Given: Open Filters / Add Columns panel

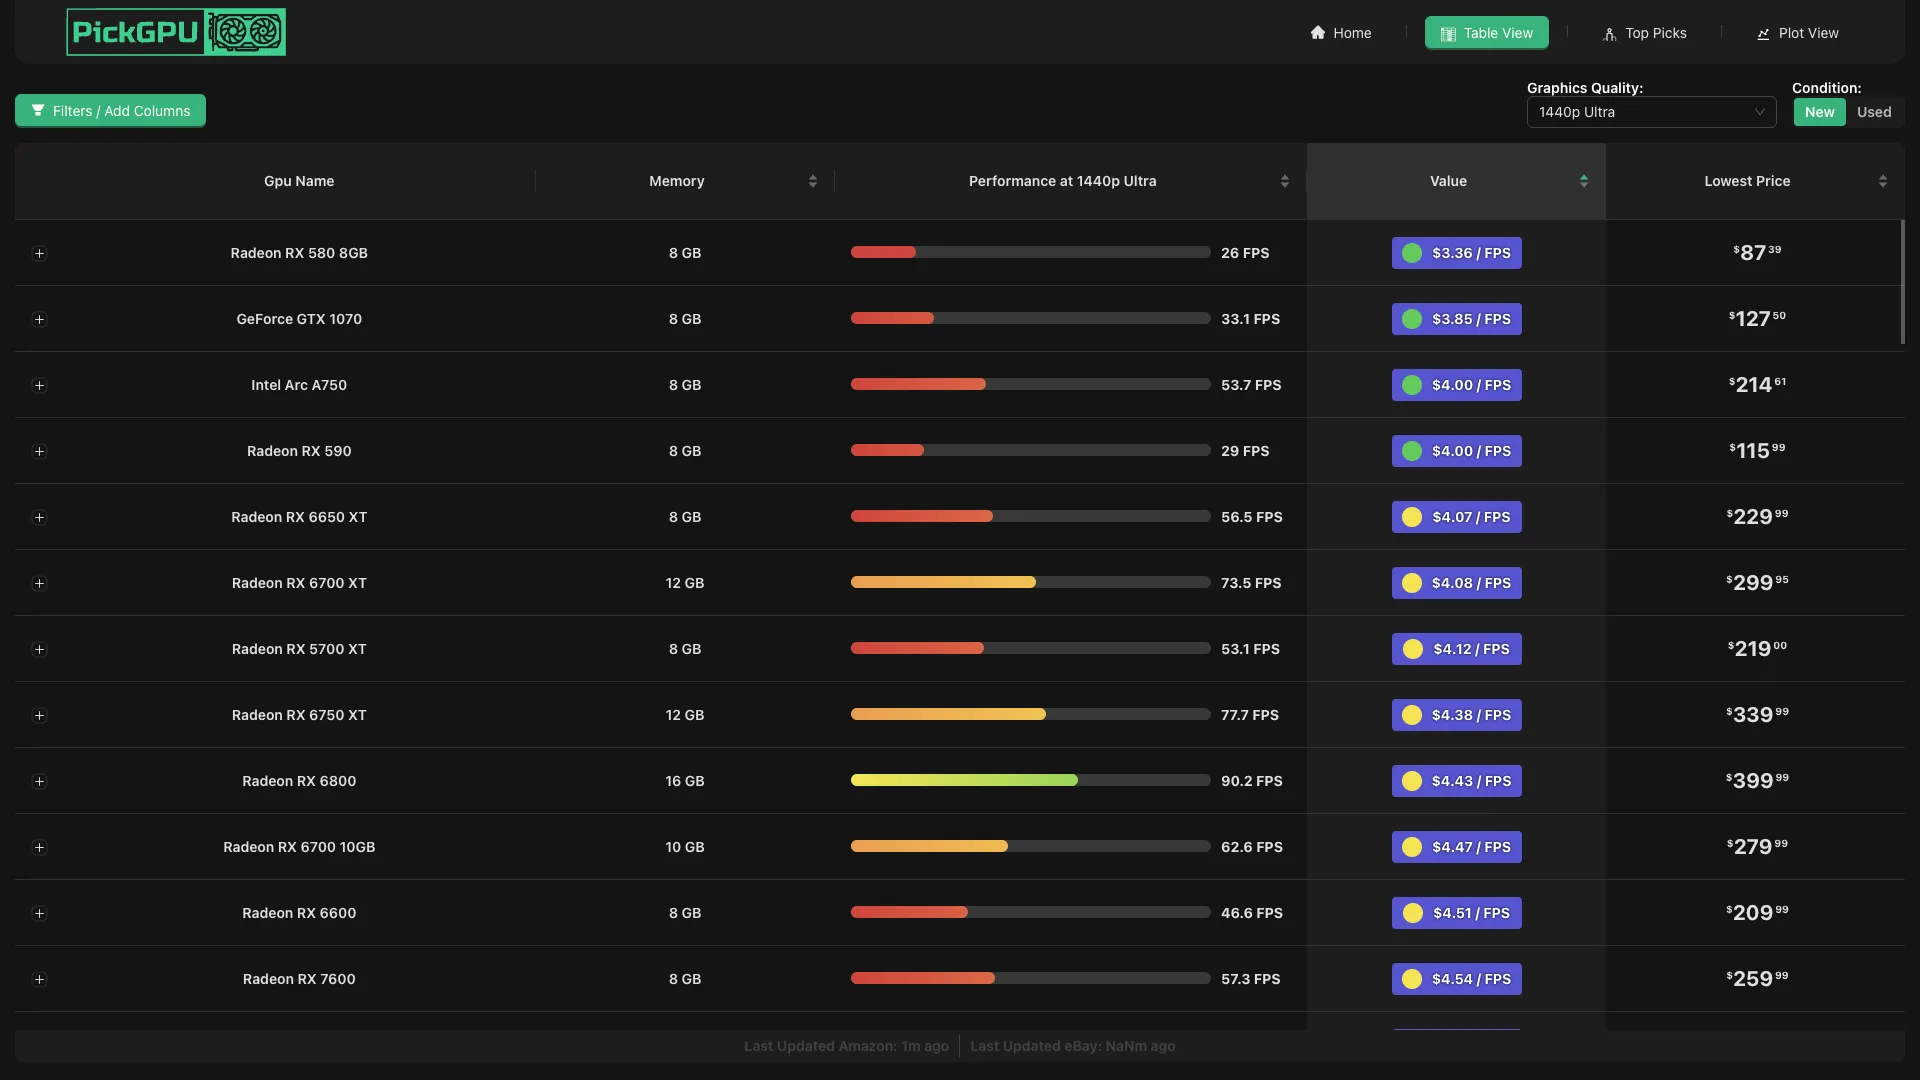Looking at the screenshot, I should click(x=110, y=111).
